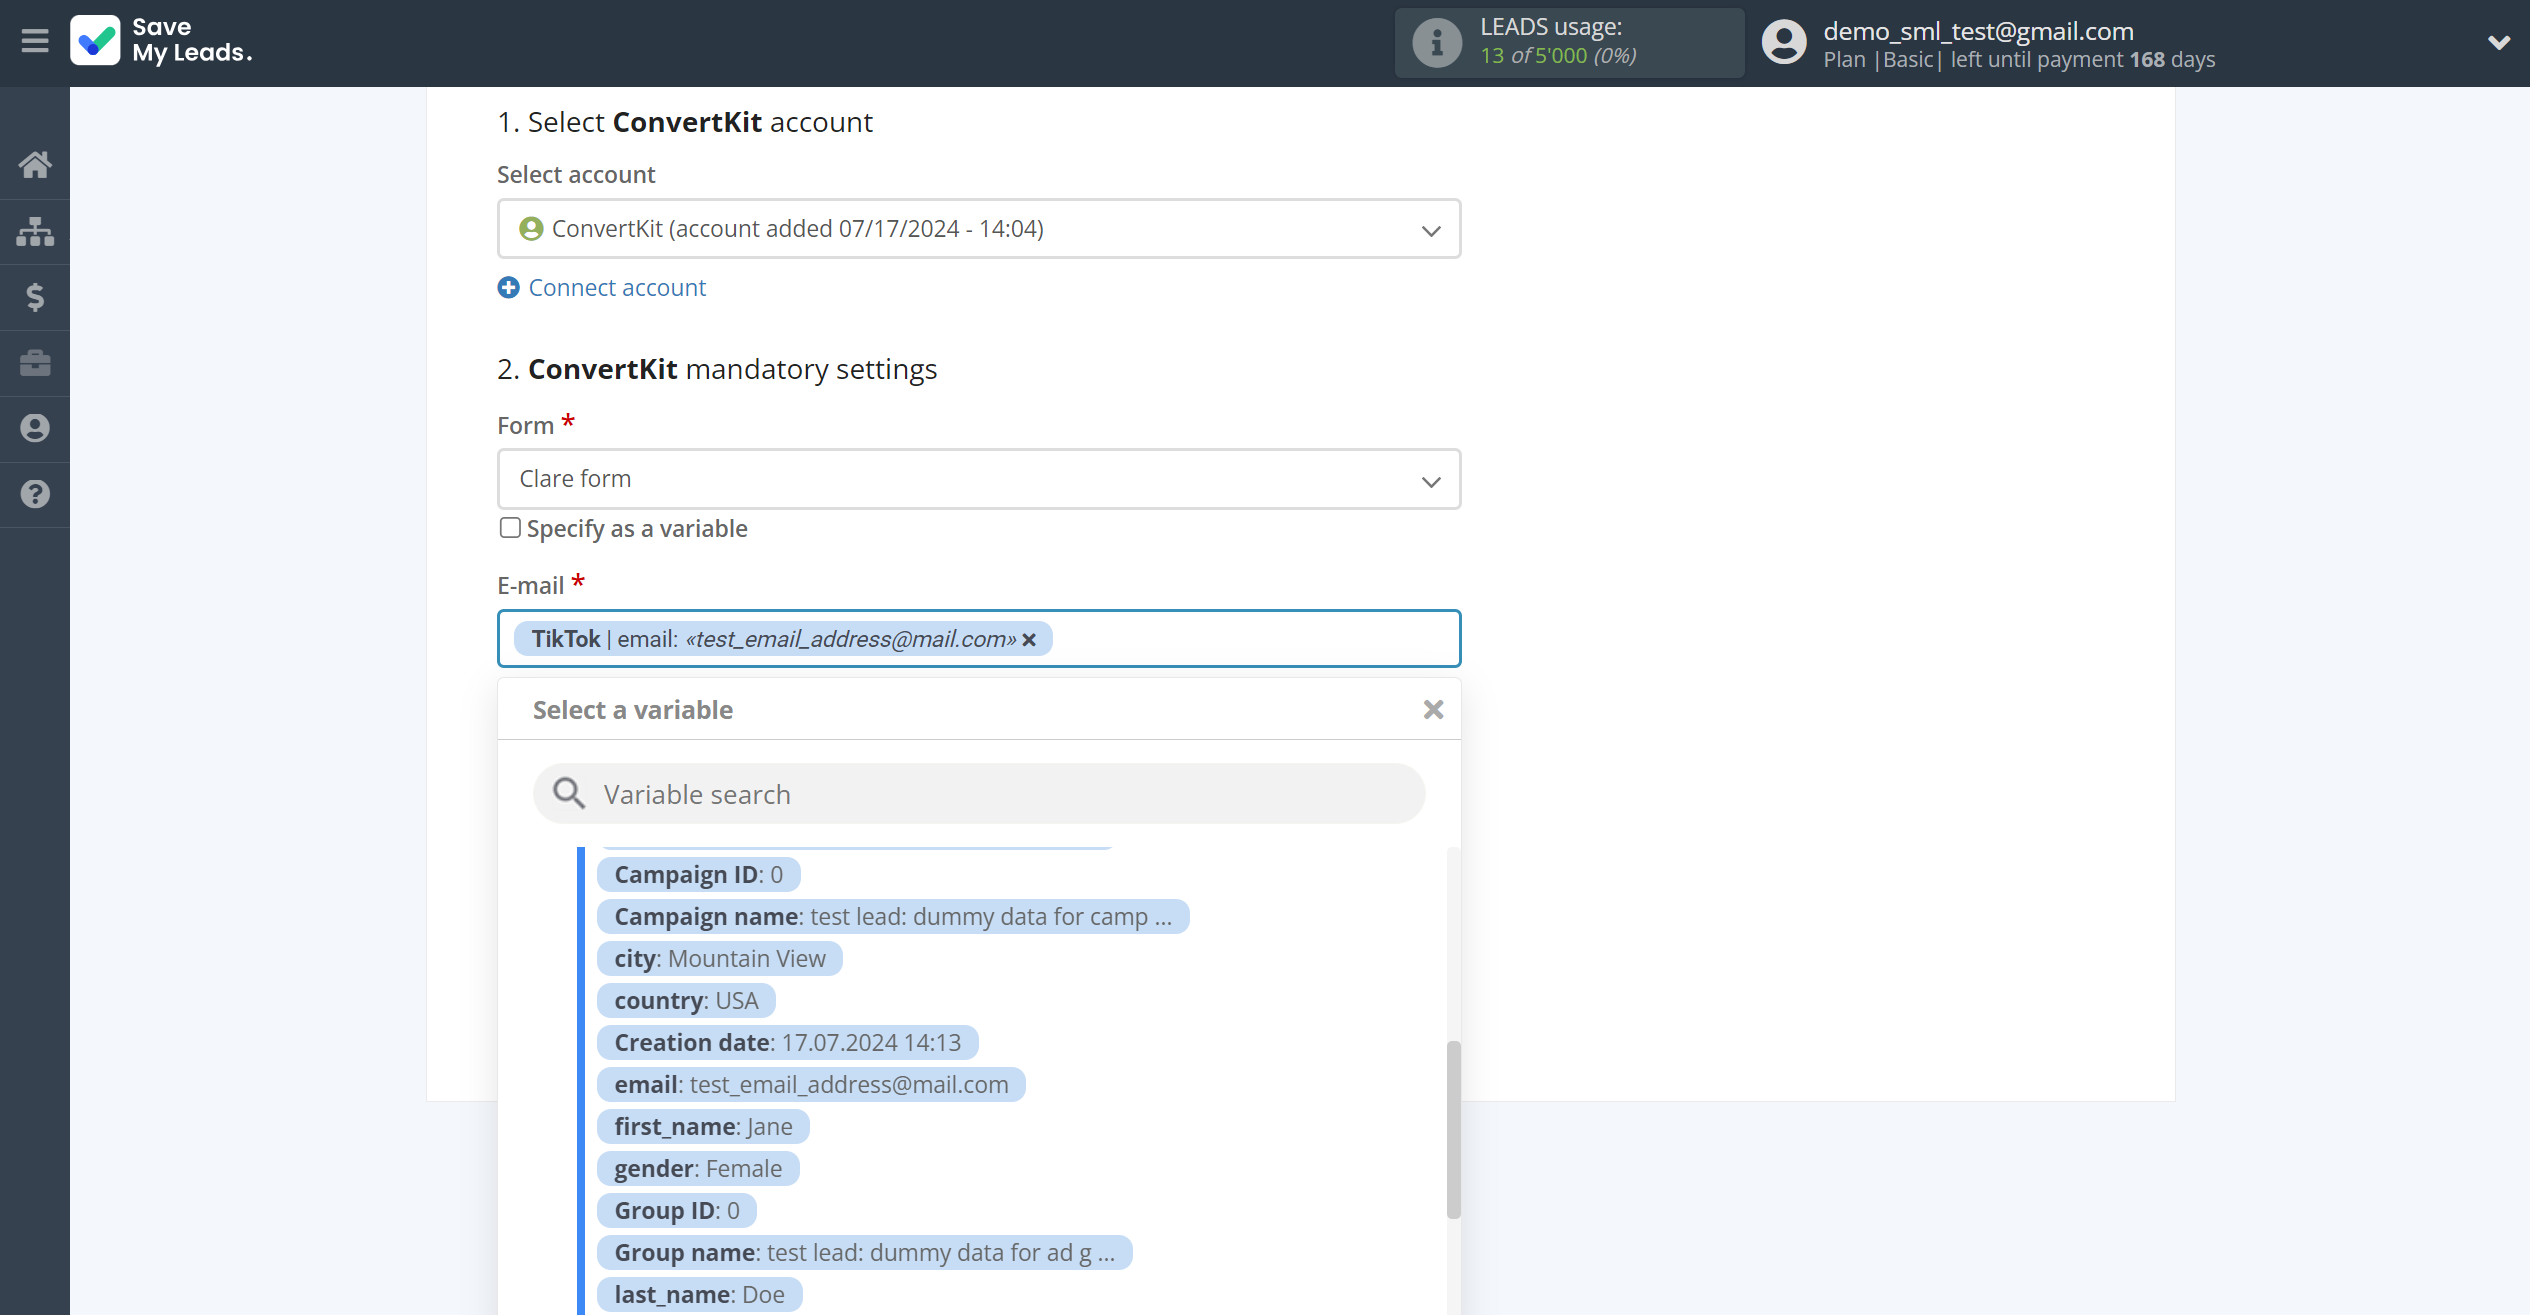Click the Save My Leads logo
This screenshot has height=1315, width=2530.
click(x=161, y=41)
